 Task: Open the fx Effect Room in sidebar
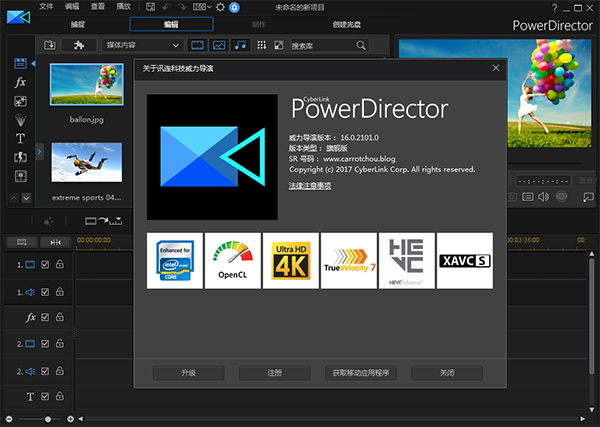(20, 83)
